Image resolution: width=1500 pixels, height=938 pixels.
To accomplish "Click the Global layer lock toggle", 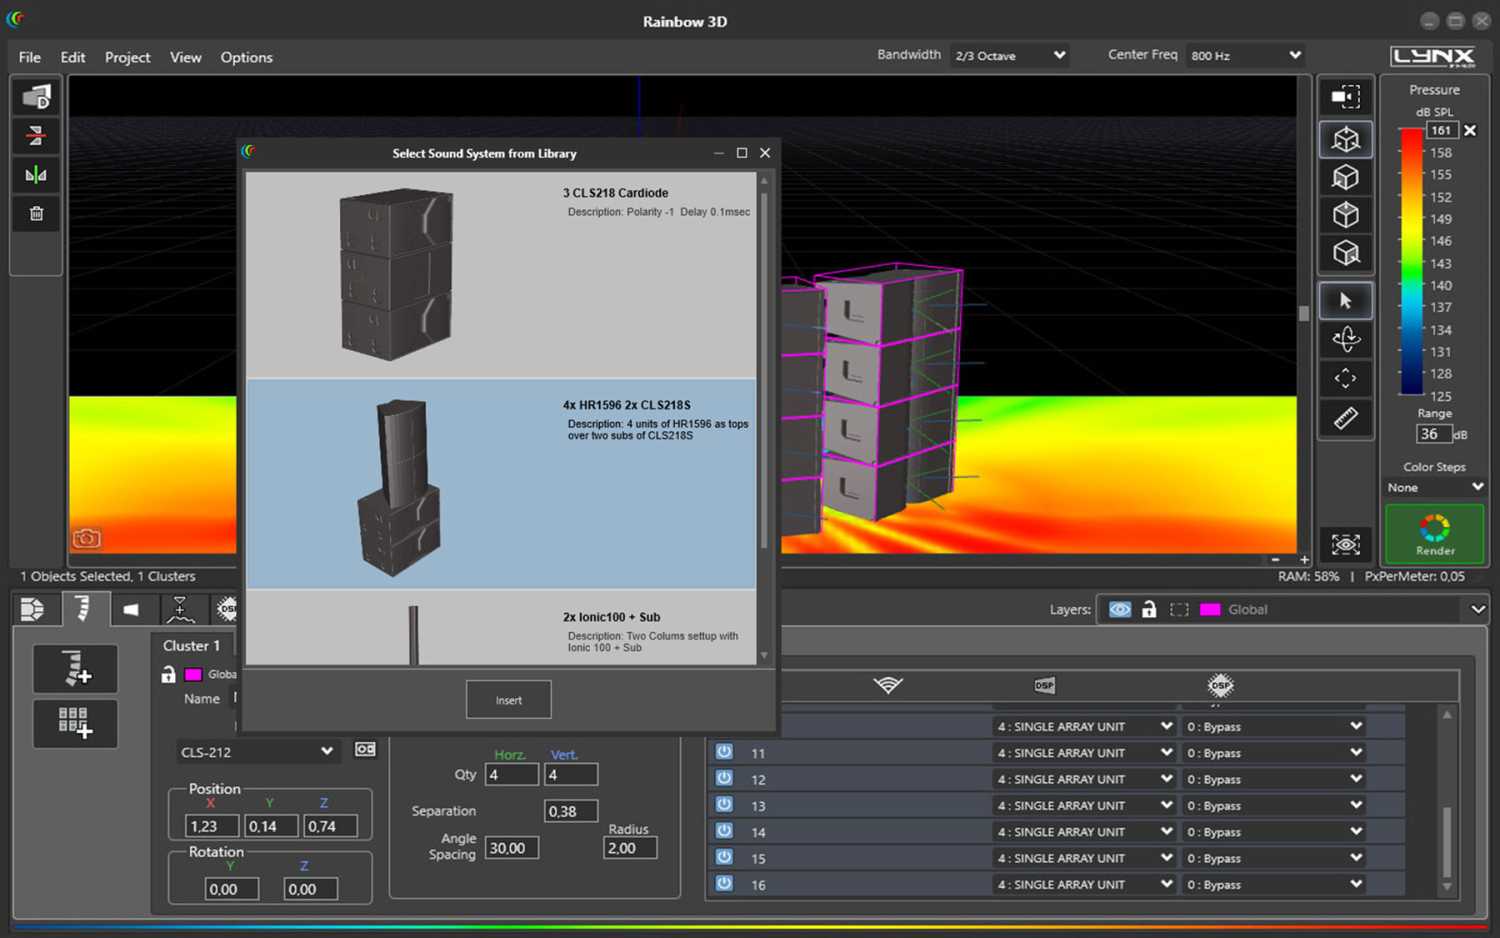I will point(1148,609).
